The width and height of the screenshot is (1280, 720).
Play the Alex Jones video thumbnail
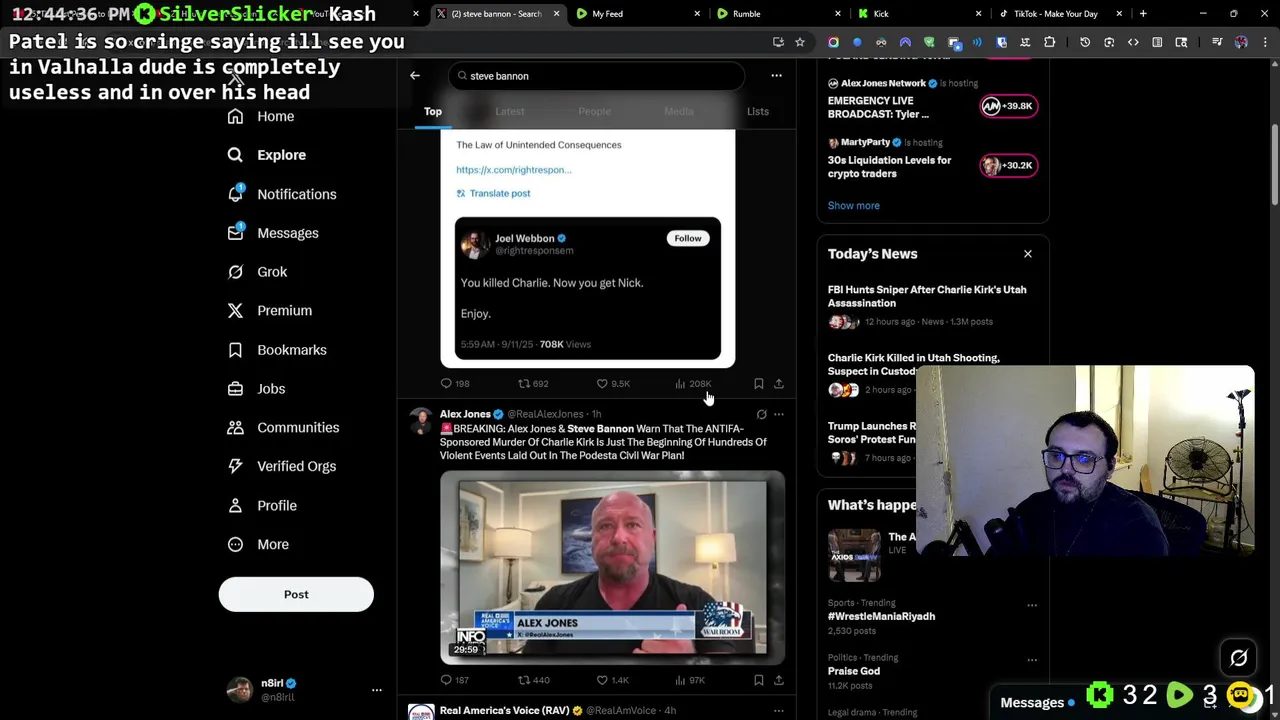pos(612,568)
